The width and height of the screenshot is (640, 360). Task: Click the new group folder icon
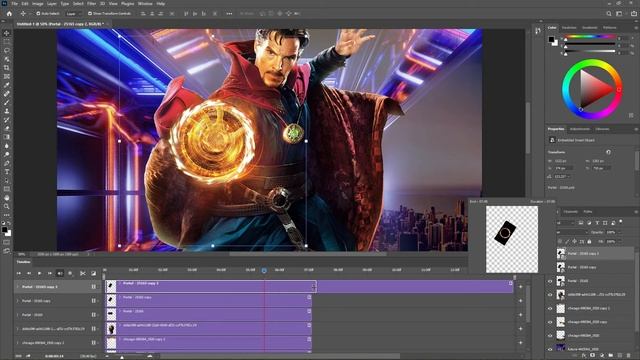tap(611, 356)
